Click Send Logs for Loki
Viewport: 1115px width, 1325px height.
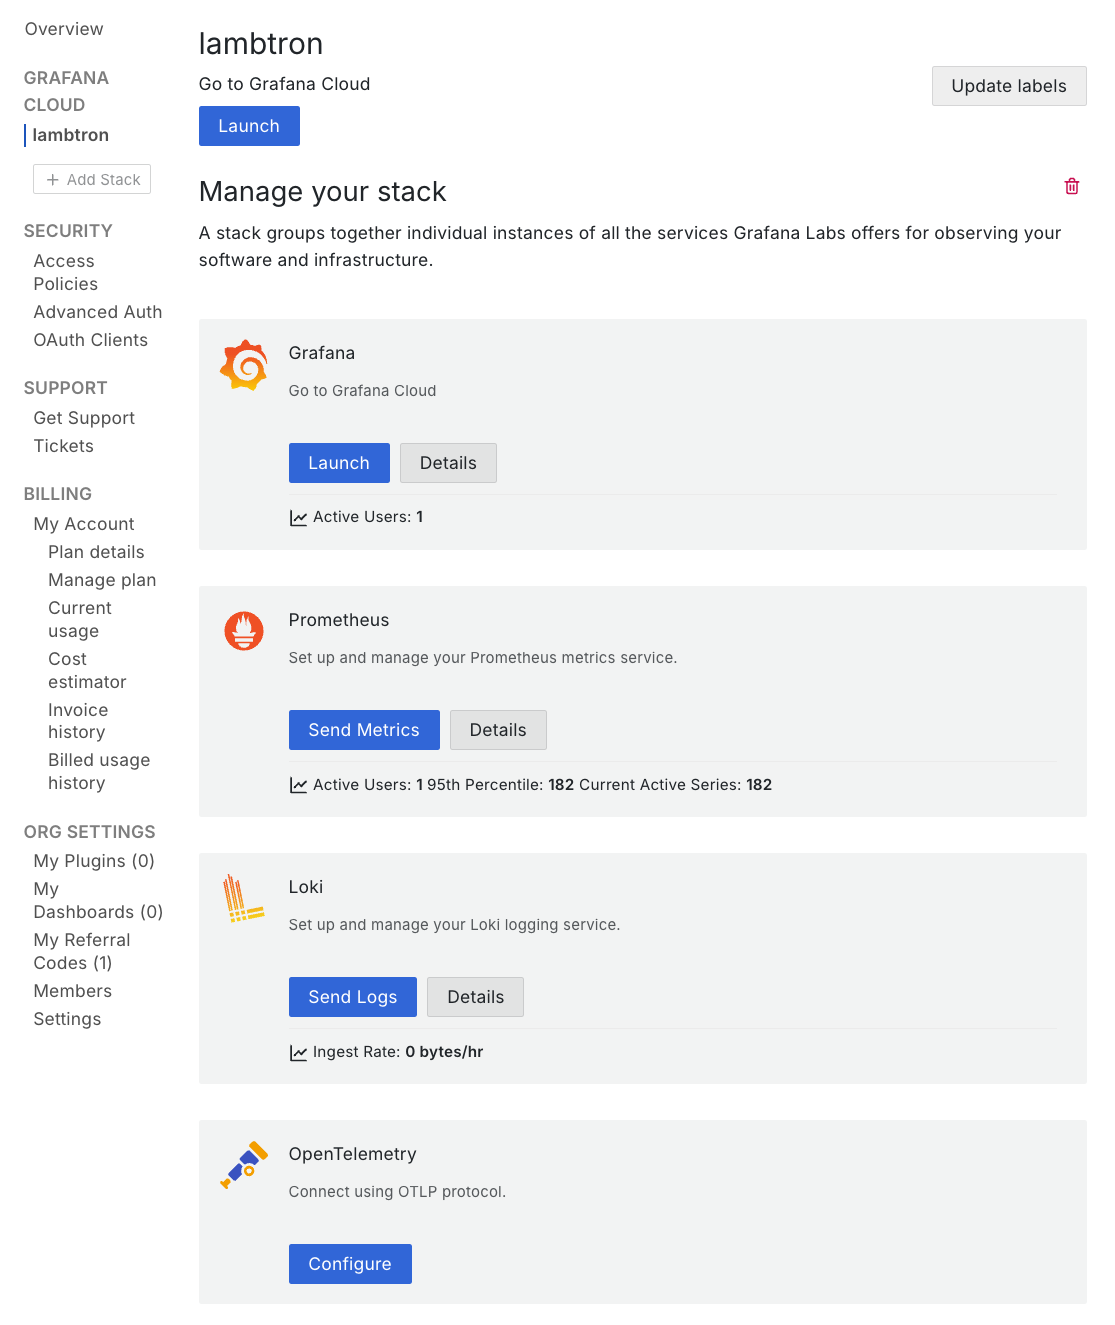(x=352, y=997)
